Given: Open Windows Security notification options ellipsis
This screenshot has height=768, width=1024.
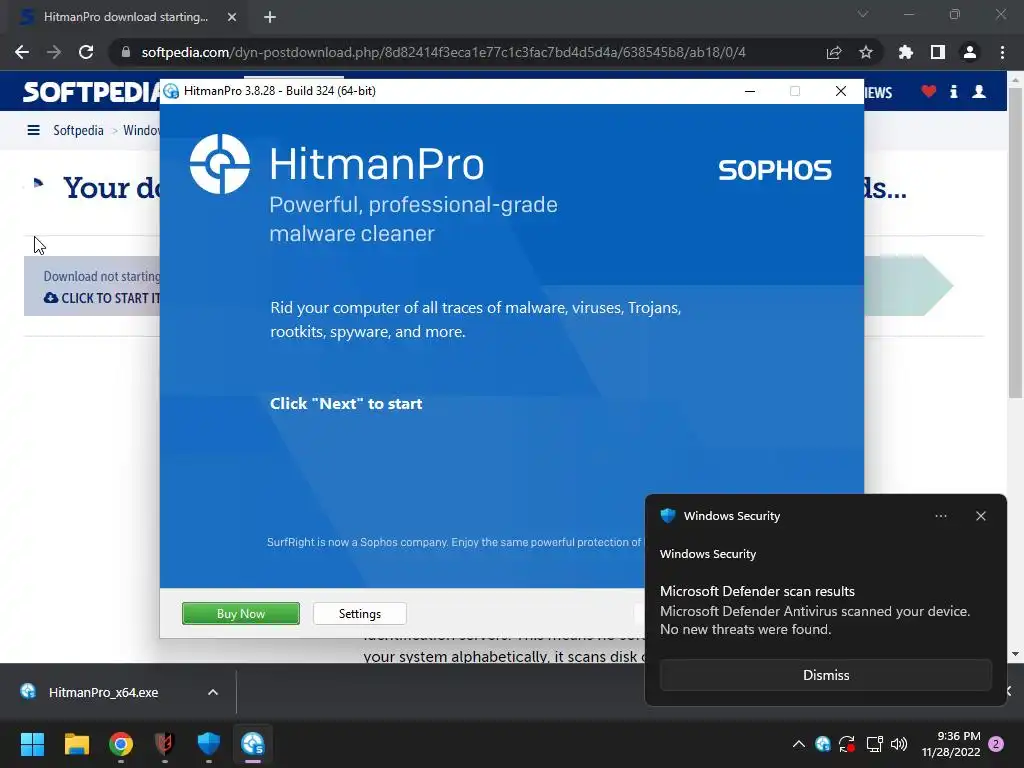Looking at the screenshot, I should point(940,516).
